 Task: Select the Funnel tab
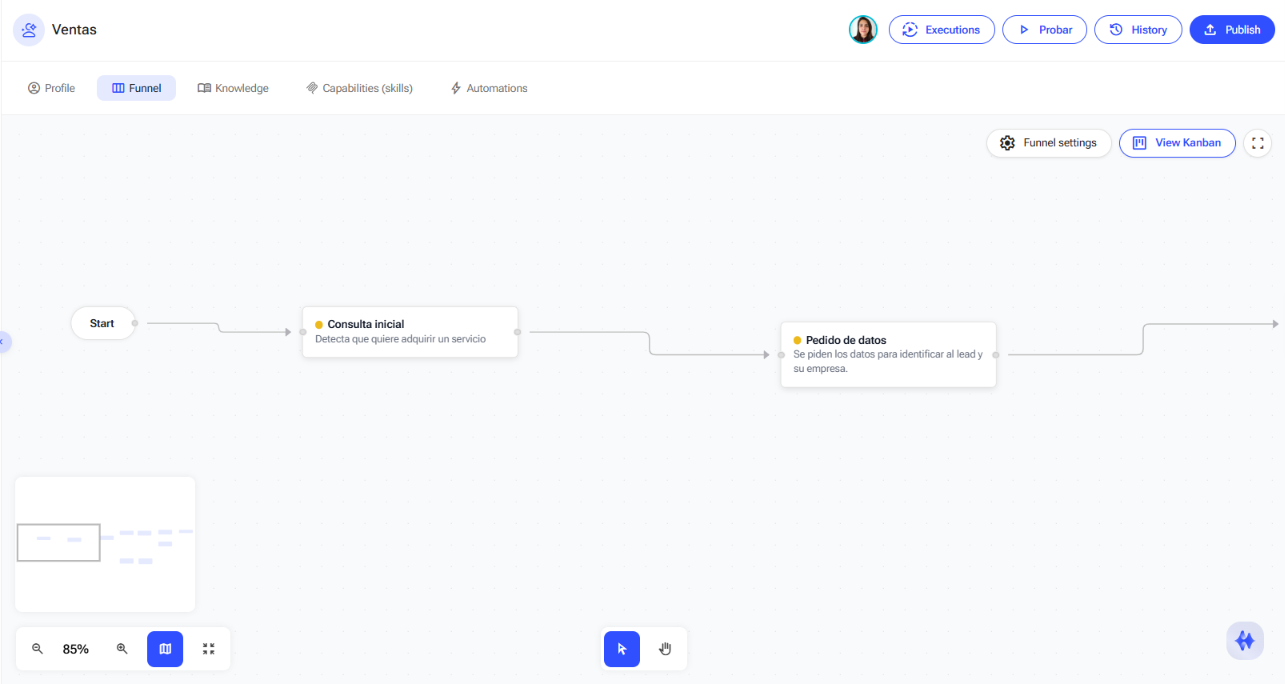click(136, 88)
